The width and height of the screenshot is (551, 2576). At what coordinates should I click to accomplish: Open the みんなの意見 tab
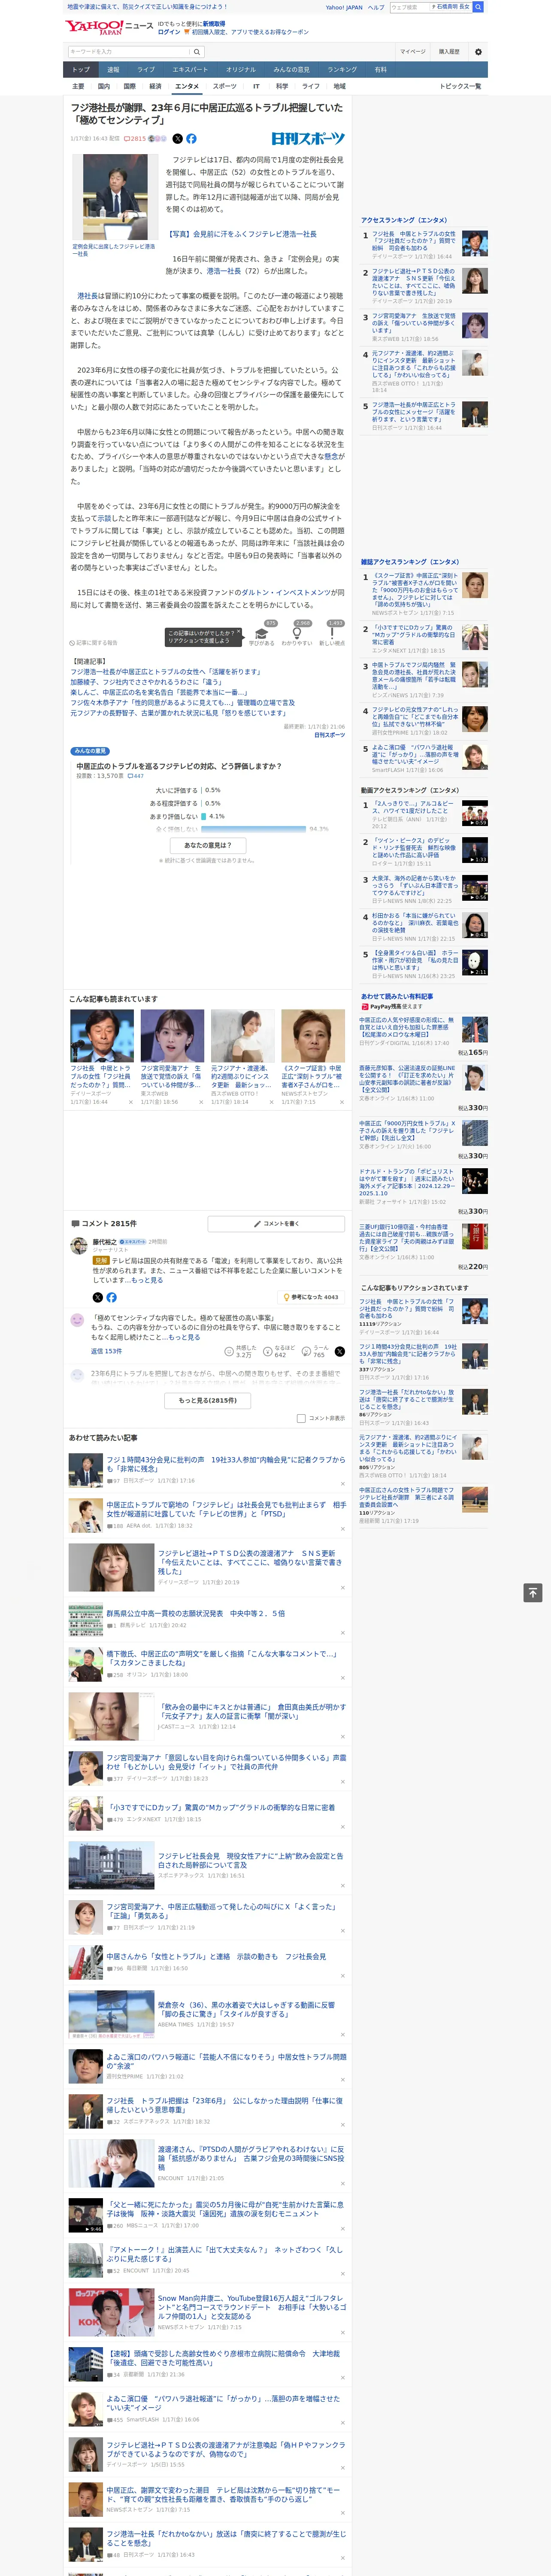(x=291, y=70)
